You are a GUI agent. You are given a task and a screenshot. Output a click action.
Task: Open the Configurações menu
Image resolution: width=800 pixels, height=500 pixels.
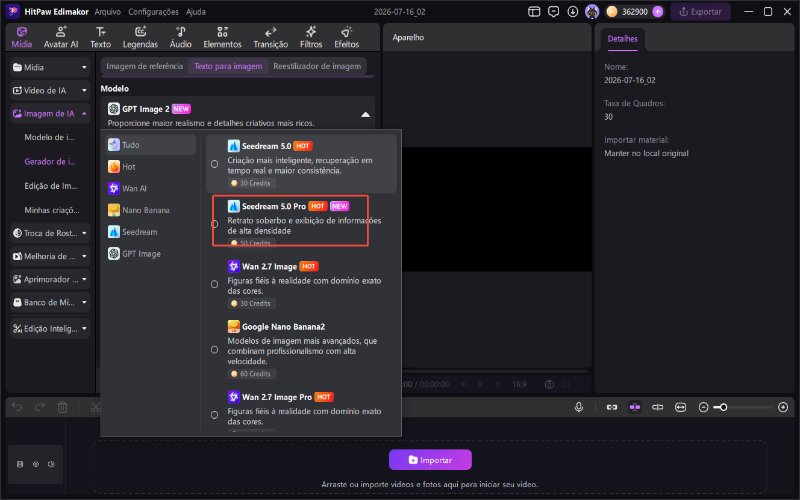point(153,12)
